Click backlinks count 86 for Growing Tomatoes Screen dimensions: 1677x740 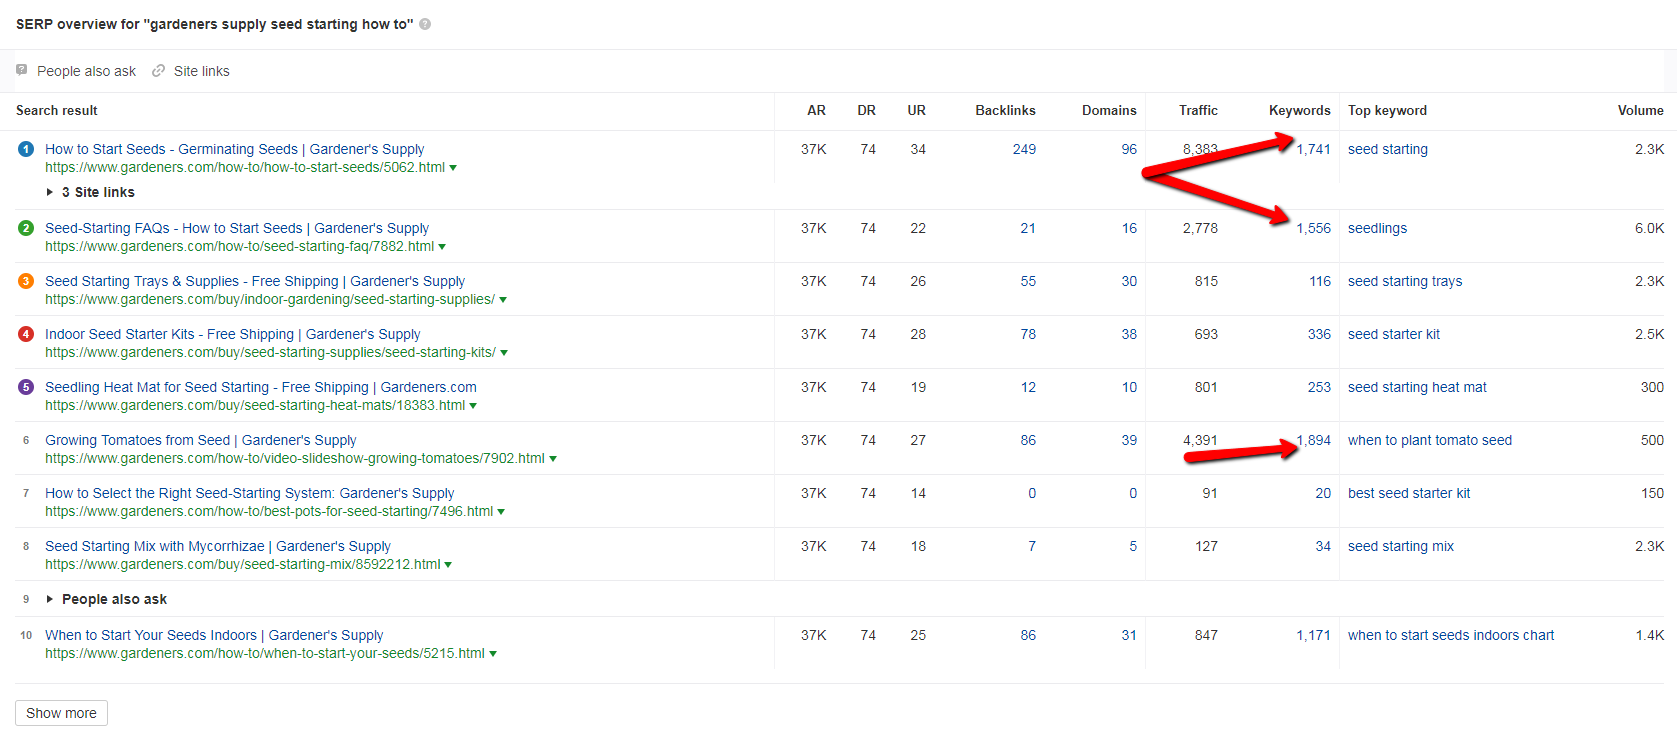pos(1028,440)
